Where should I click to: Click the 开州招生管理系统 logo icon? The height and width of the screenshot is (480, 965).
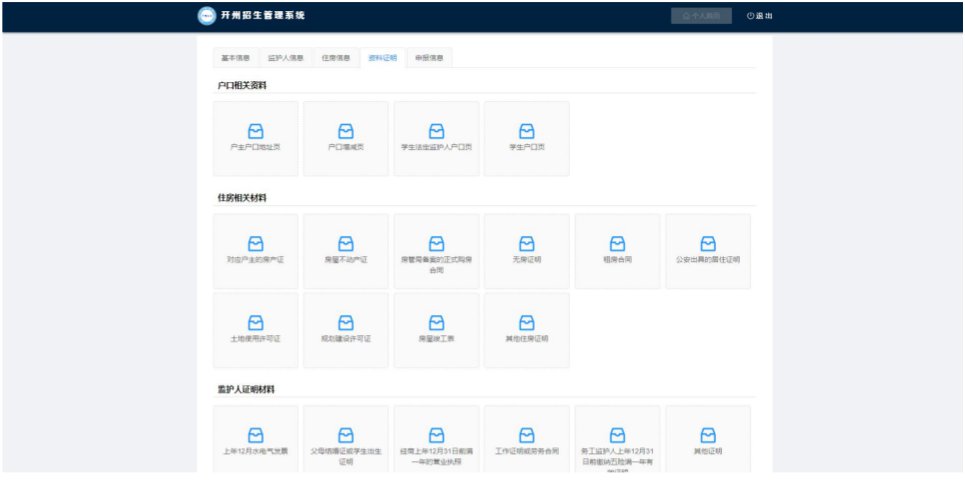[x=207, y=16]
